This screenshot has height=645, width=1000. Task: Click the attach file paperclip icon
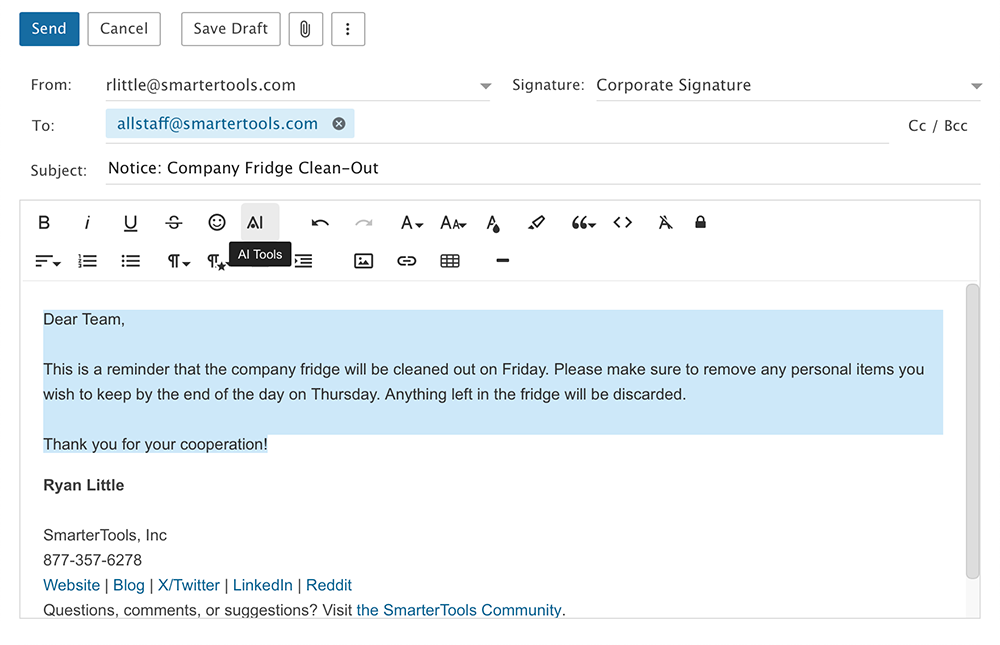pos(305,29)
